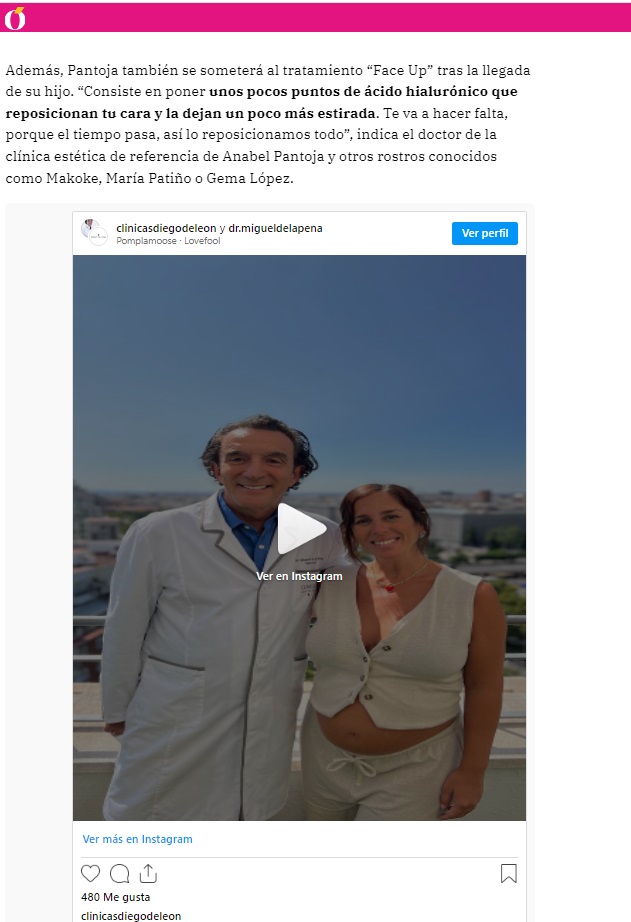The image size is (631, 922).
Task: Open comments via the speech bubble icon
Action: [x=119, y=873]
